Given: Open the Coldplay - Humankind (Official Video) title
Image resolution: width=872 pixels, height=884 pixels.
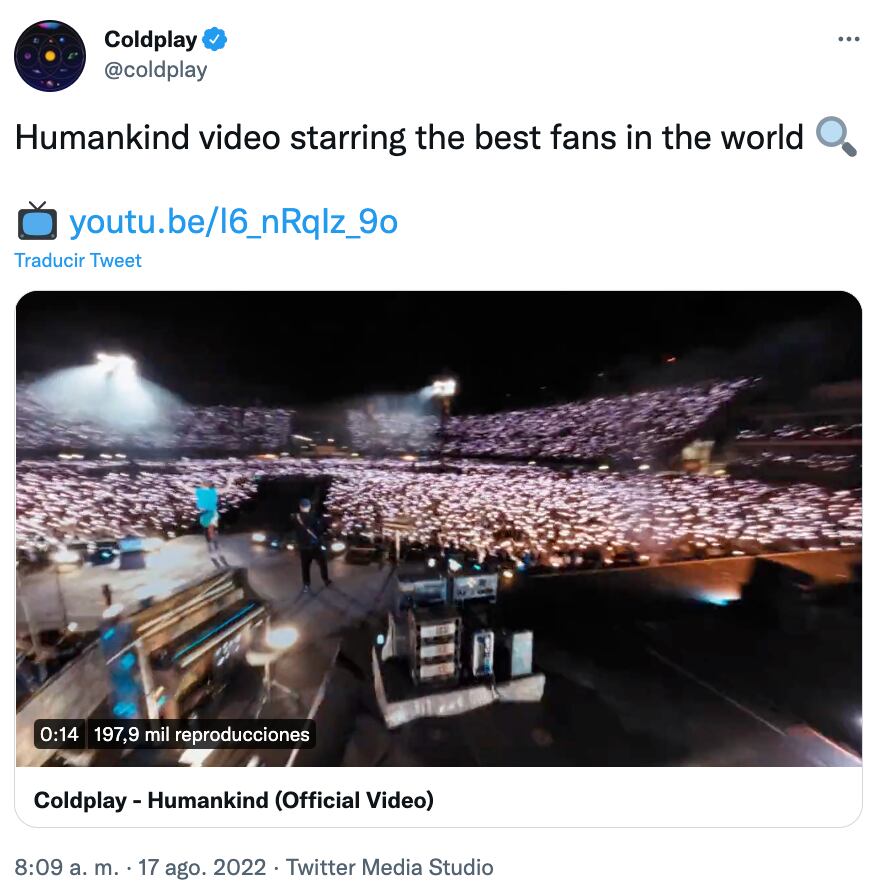Looking at the screenshot, I should [234, 799].
